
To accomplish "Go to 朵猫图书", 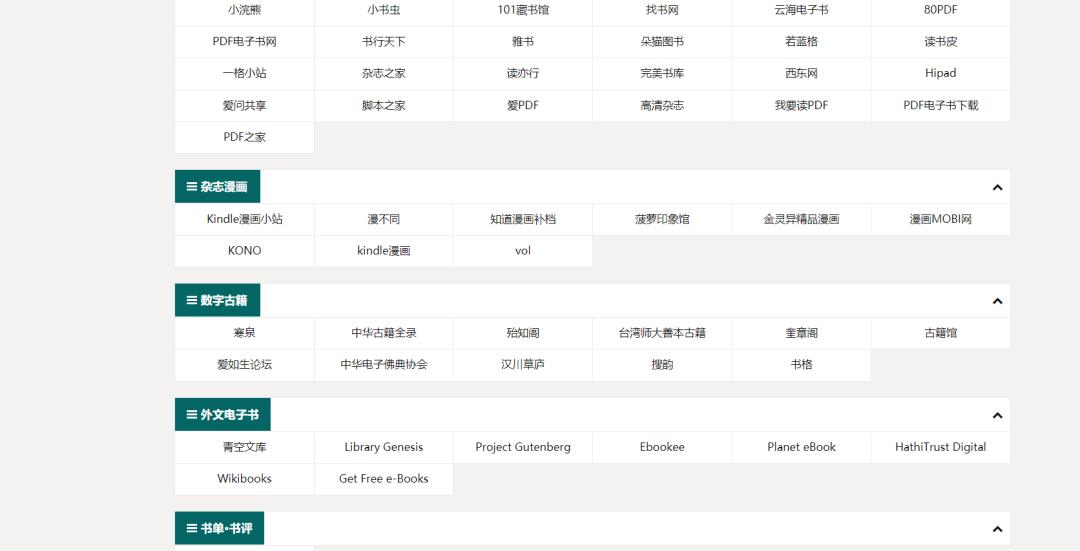I will coord(662,41).
